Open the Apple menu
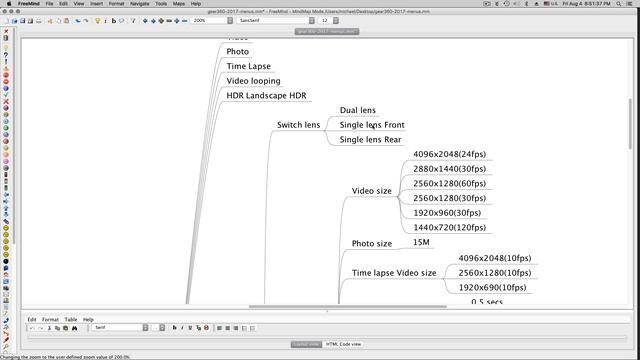 pyautogui.click(x=9, y=4)
